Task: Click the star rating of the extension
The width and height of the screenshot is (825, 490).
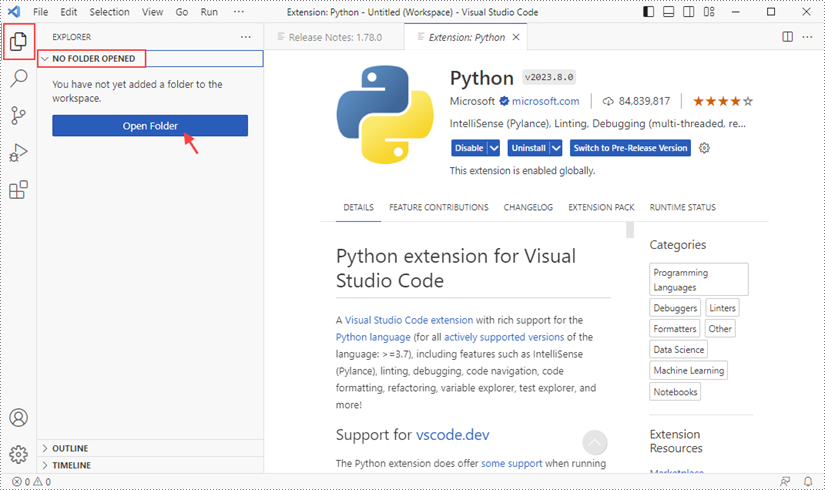Action: point(722,101)
